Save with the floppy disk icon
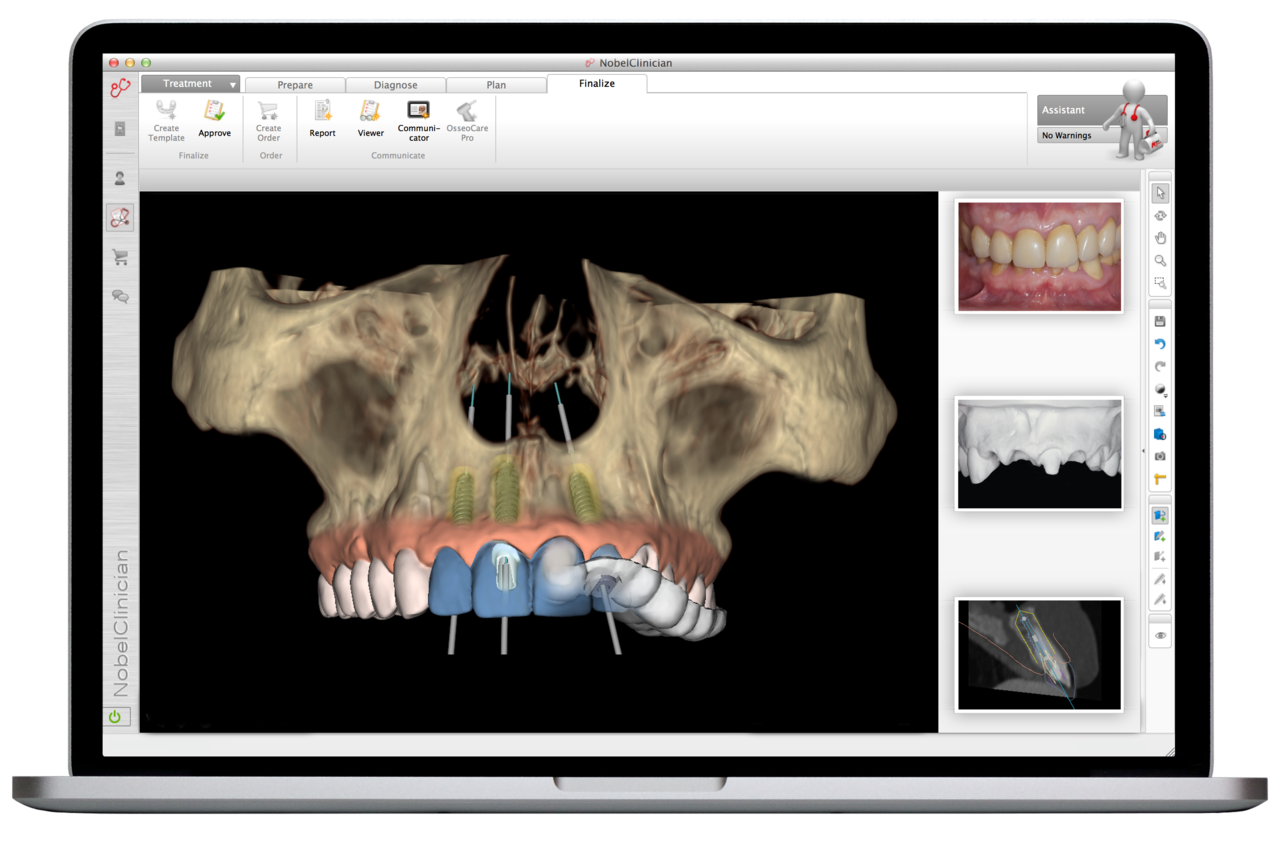 [x=1160, y=322]
